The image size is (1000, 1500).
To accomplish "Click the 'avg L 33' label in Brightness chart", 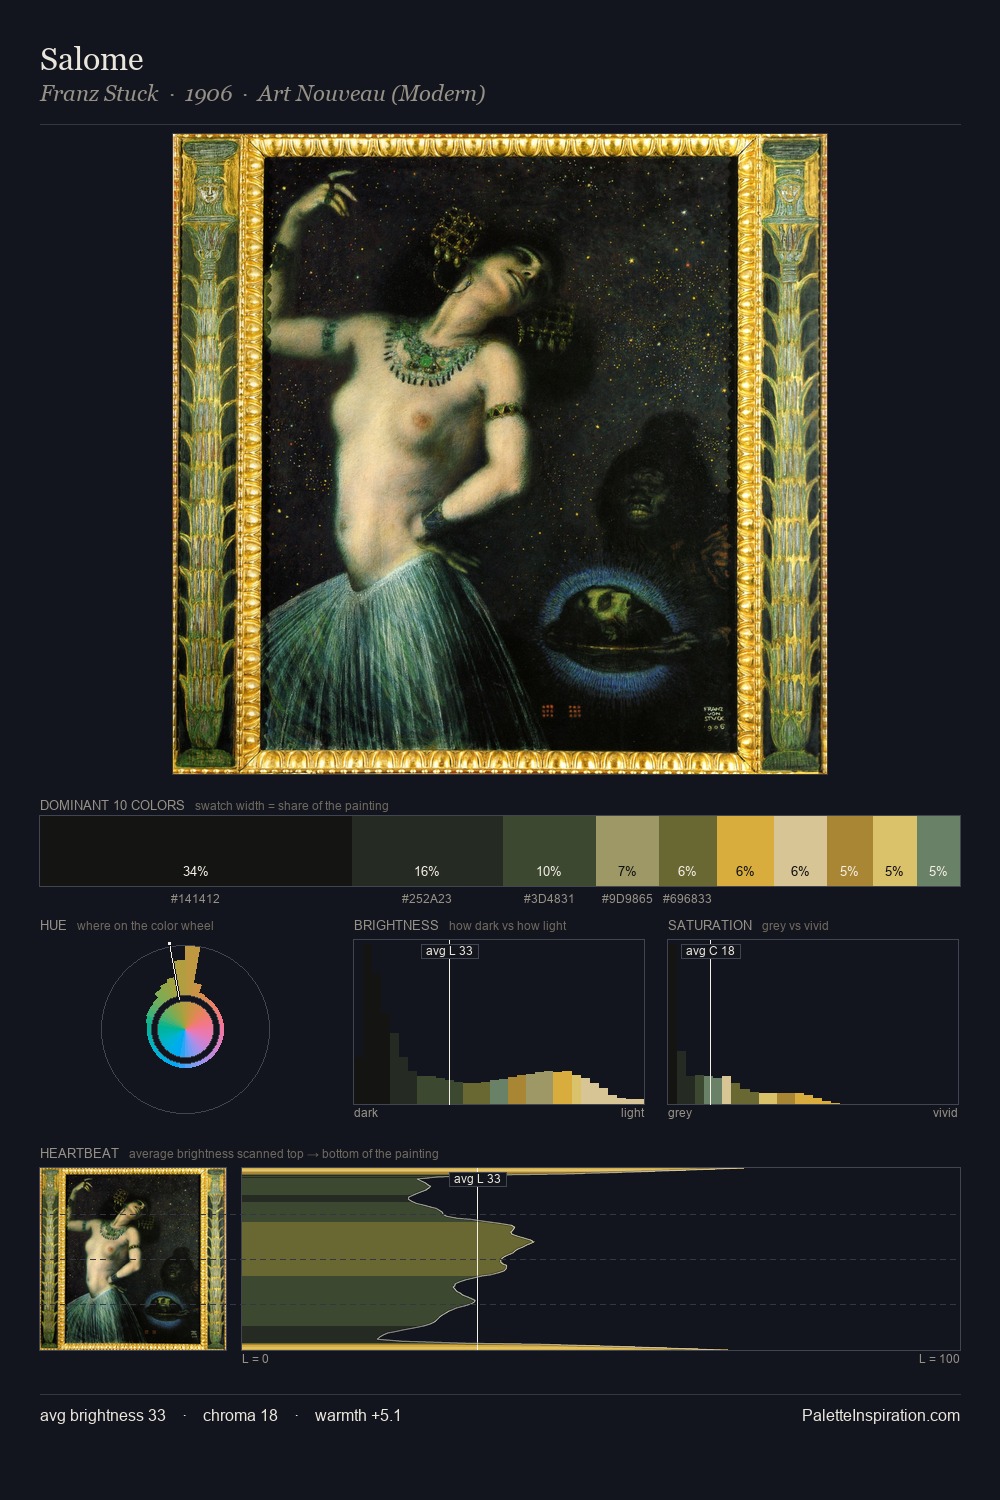I will tap(449, 951).
